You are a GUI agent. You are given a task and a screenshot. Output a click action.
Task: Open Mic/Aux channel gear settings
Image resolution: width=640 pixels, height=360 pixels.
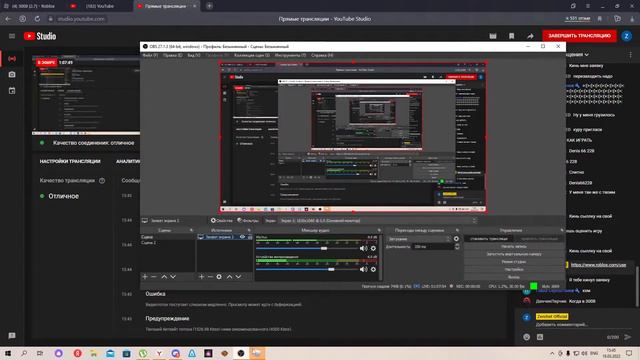pos(373,248)
